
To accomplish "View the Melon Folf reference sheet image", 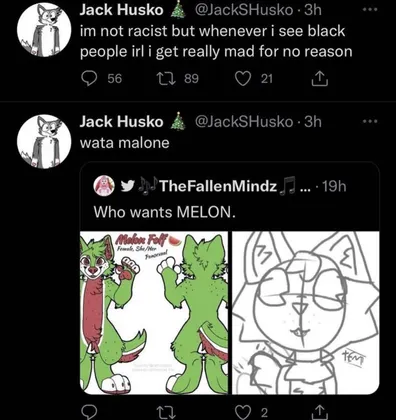I will 154,313.
